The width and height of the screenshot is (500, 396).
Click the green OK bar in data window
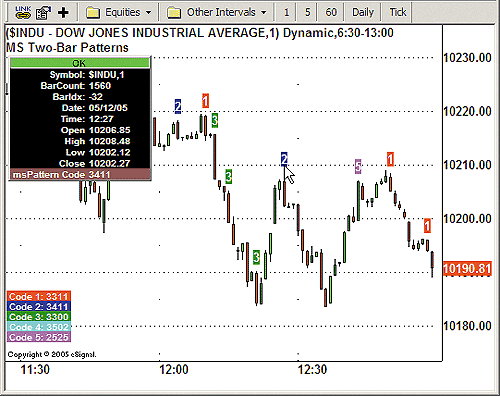(80, 63)
